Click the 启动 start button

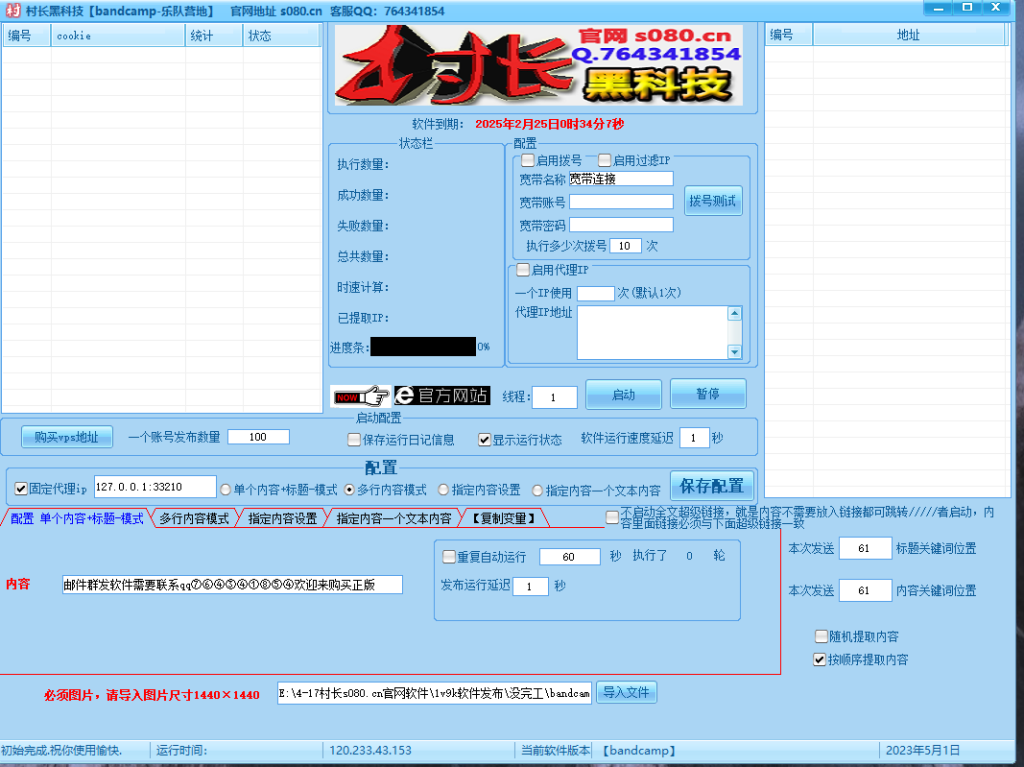point(623,394)
